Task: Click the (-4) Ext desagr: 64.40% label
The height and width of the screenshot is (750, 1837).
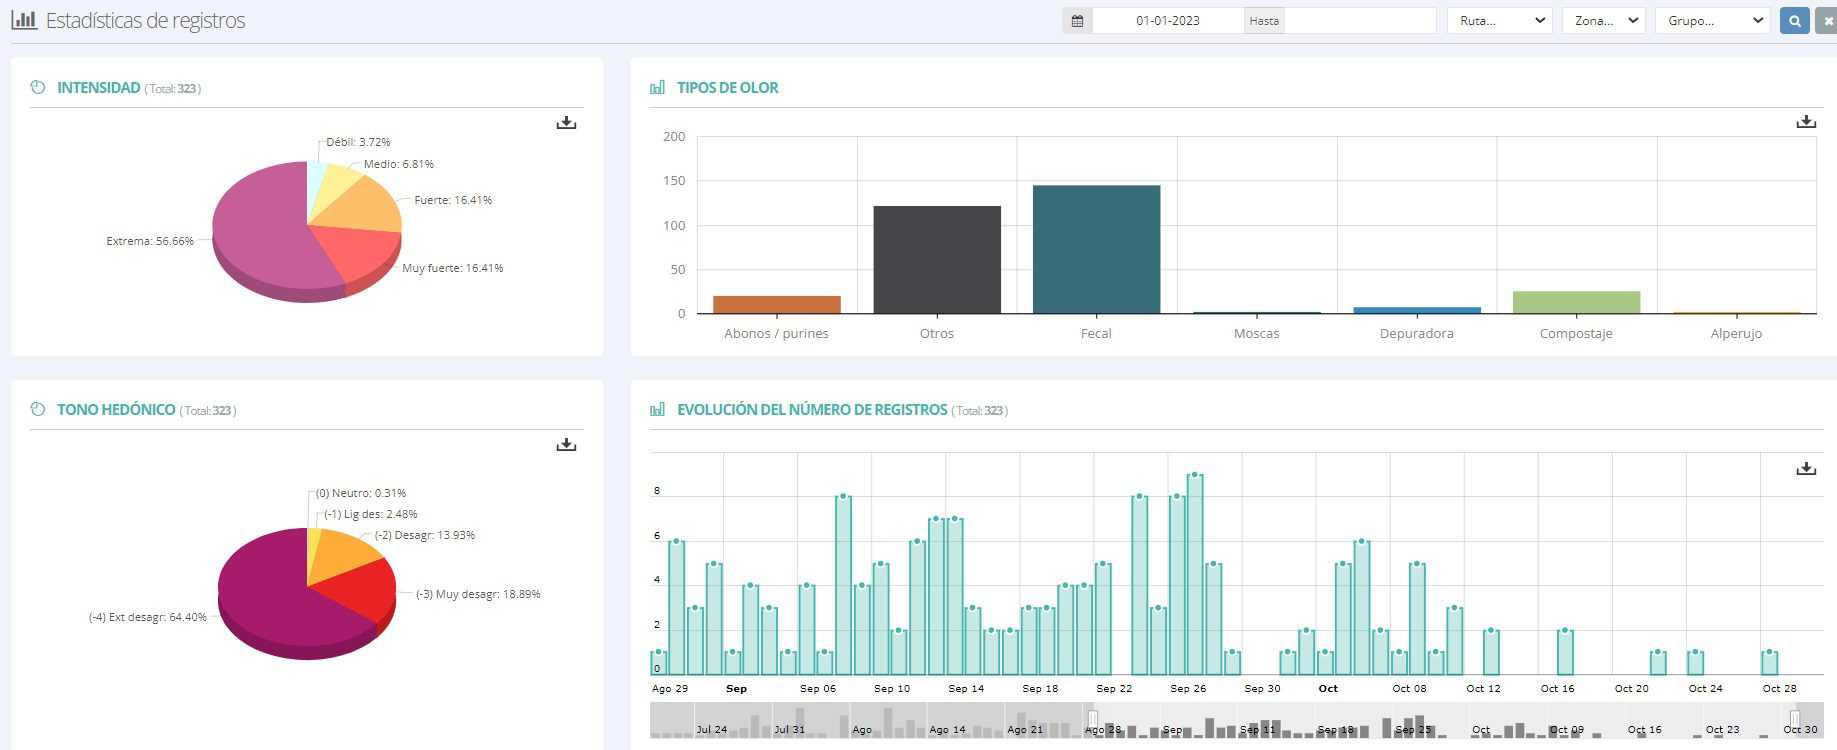Action: [147, 617]
